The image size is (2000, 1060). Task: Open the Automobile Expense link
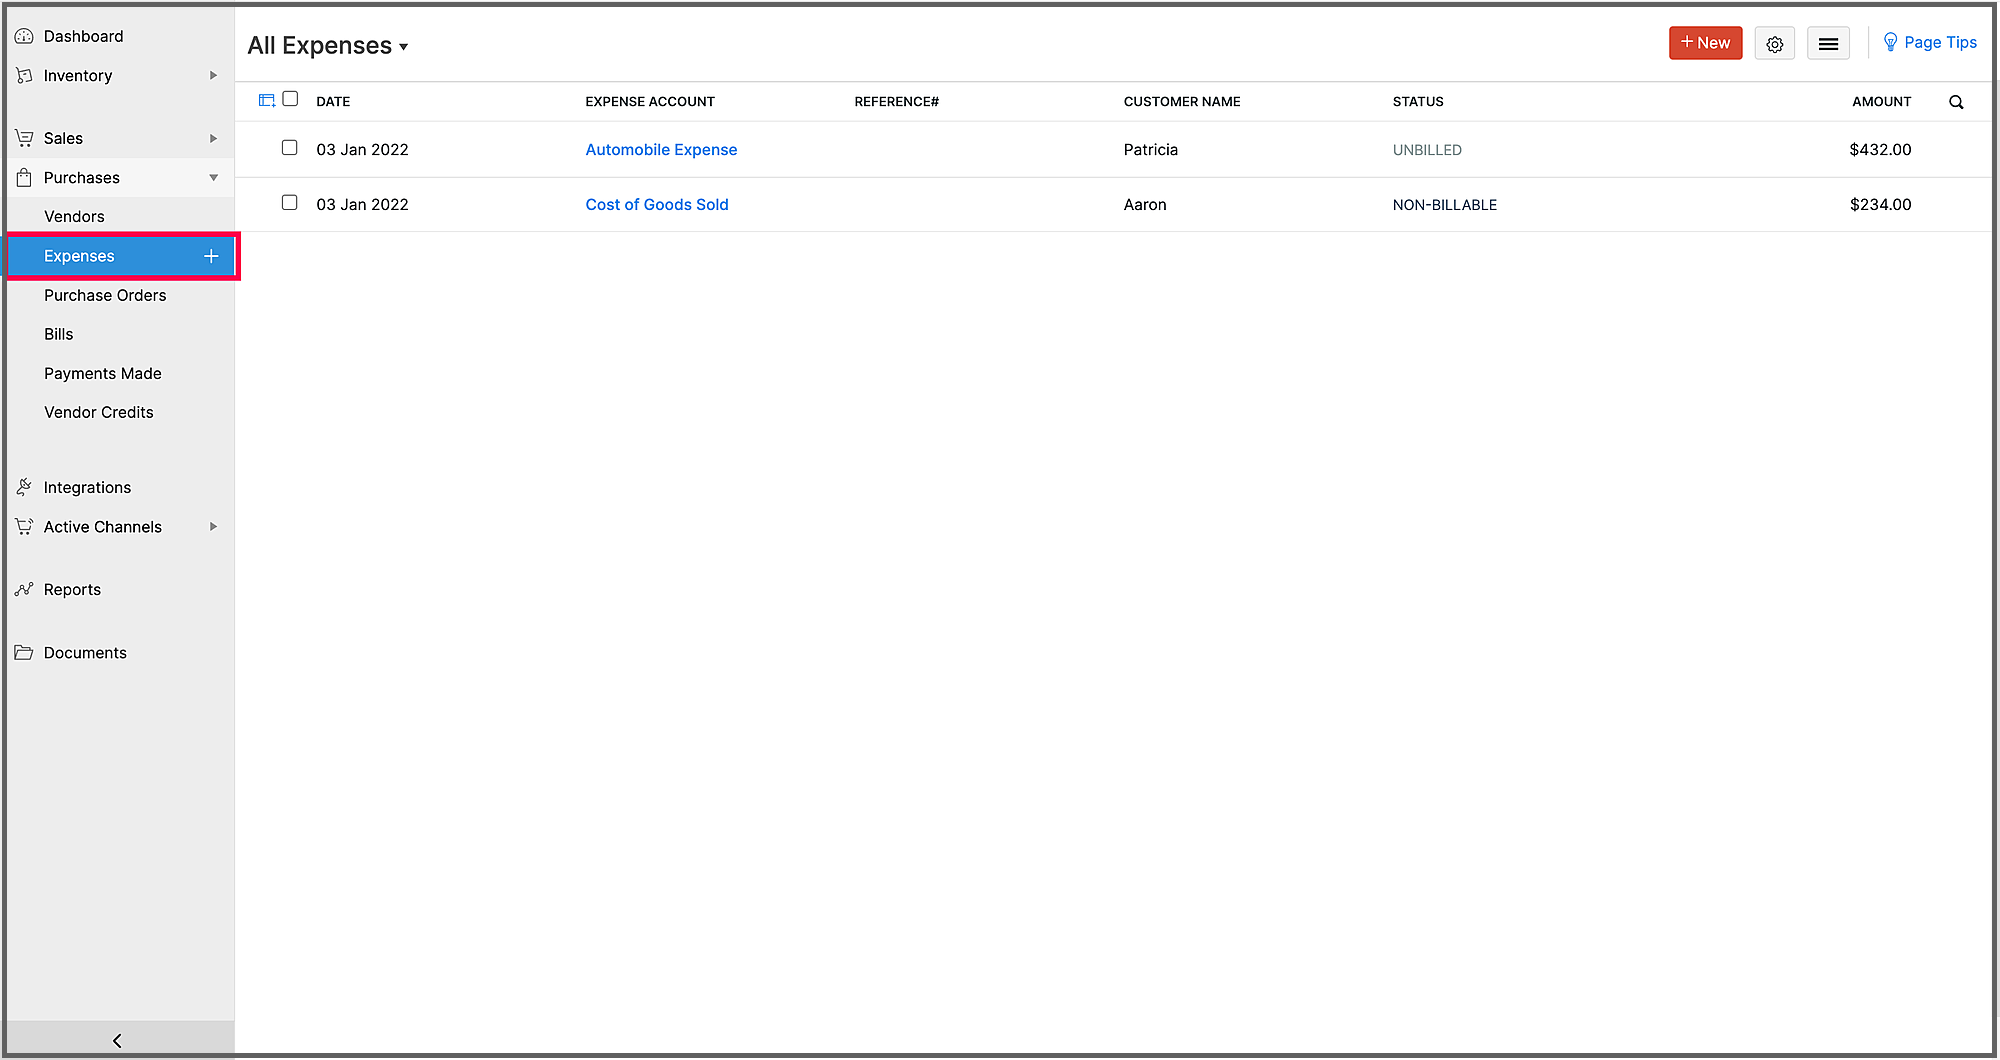pyautogui.click(x=661, y=150)
